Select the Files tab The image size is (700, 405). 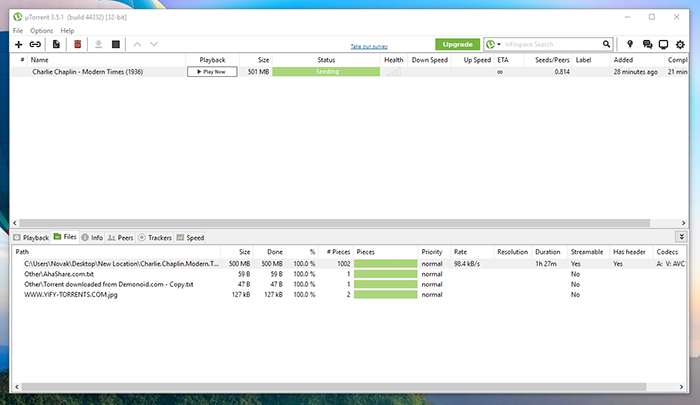click(65, 237)
